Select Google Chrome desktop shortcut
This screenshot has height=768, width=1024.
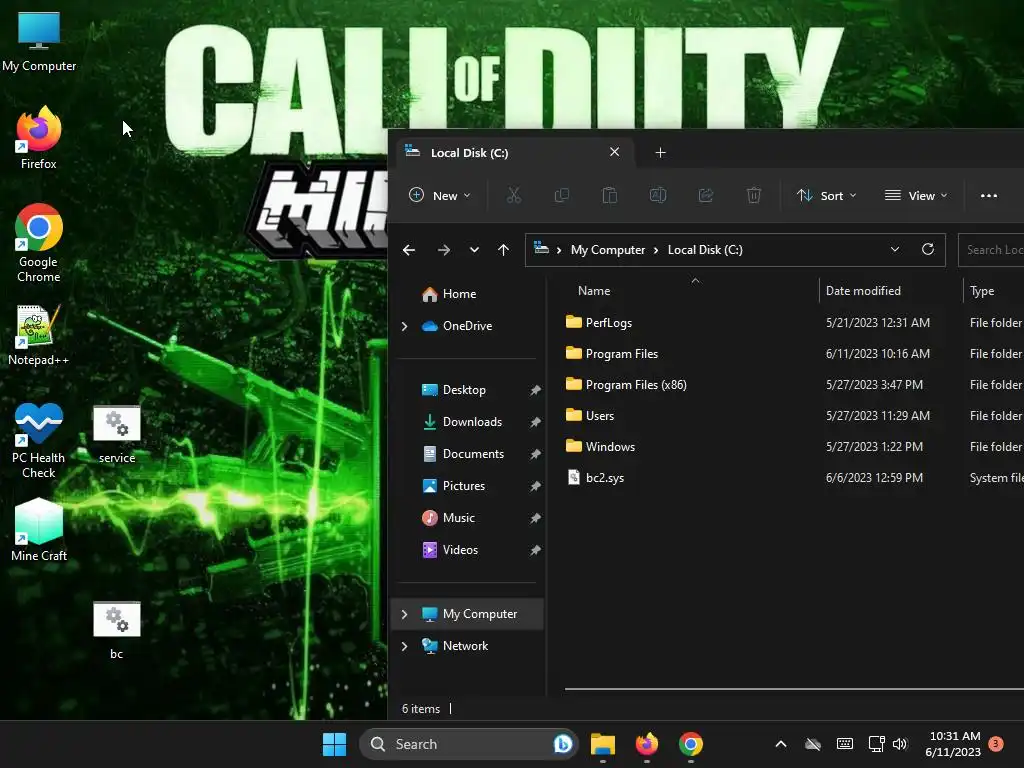pos(39,243)
